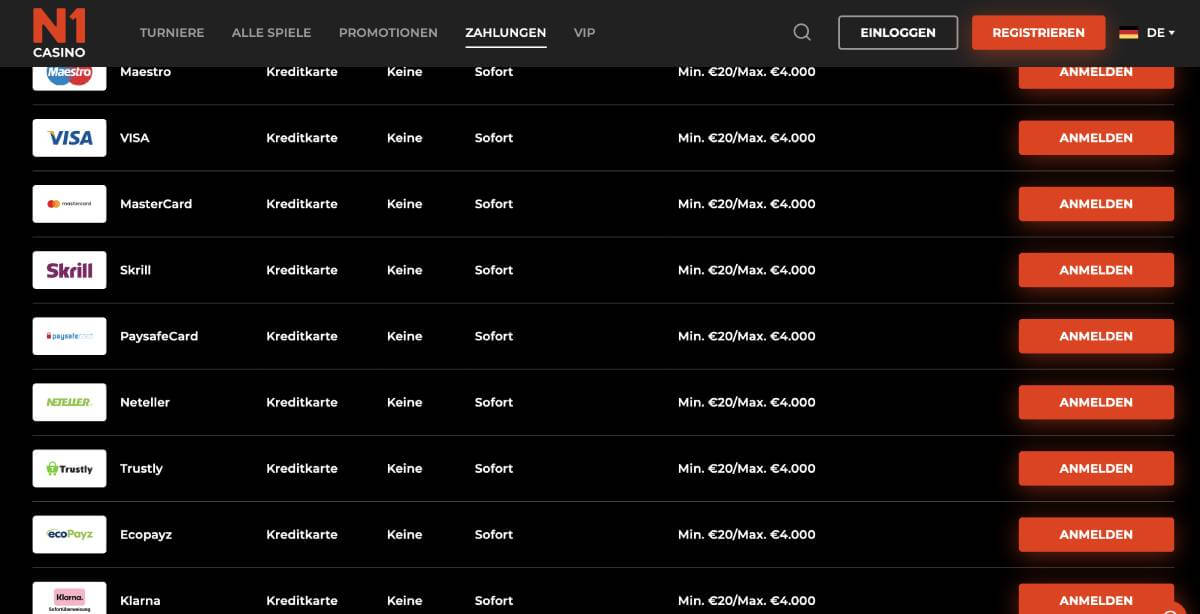The width and height of the screenshot is (1200, 614).
Task: Click Sofort in the Trustly row
Action: click(494, 468)
